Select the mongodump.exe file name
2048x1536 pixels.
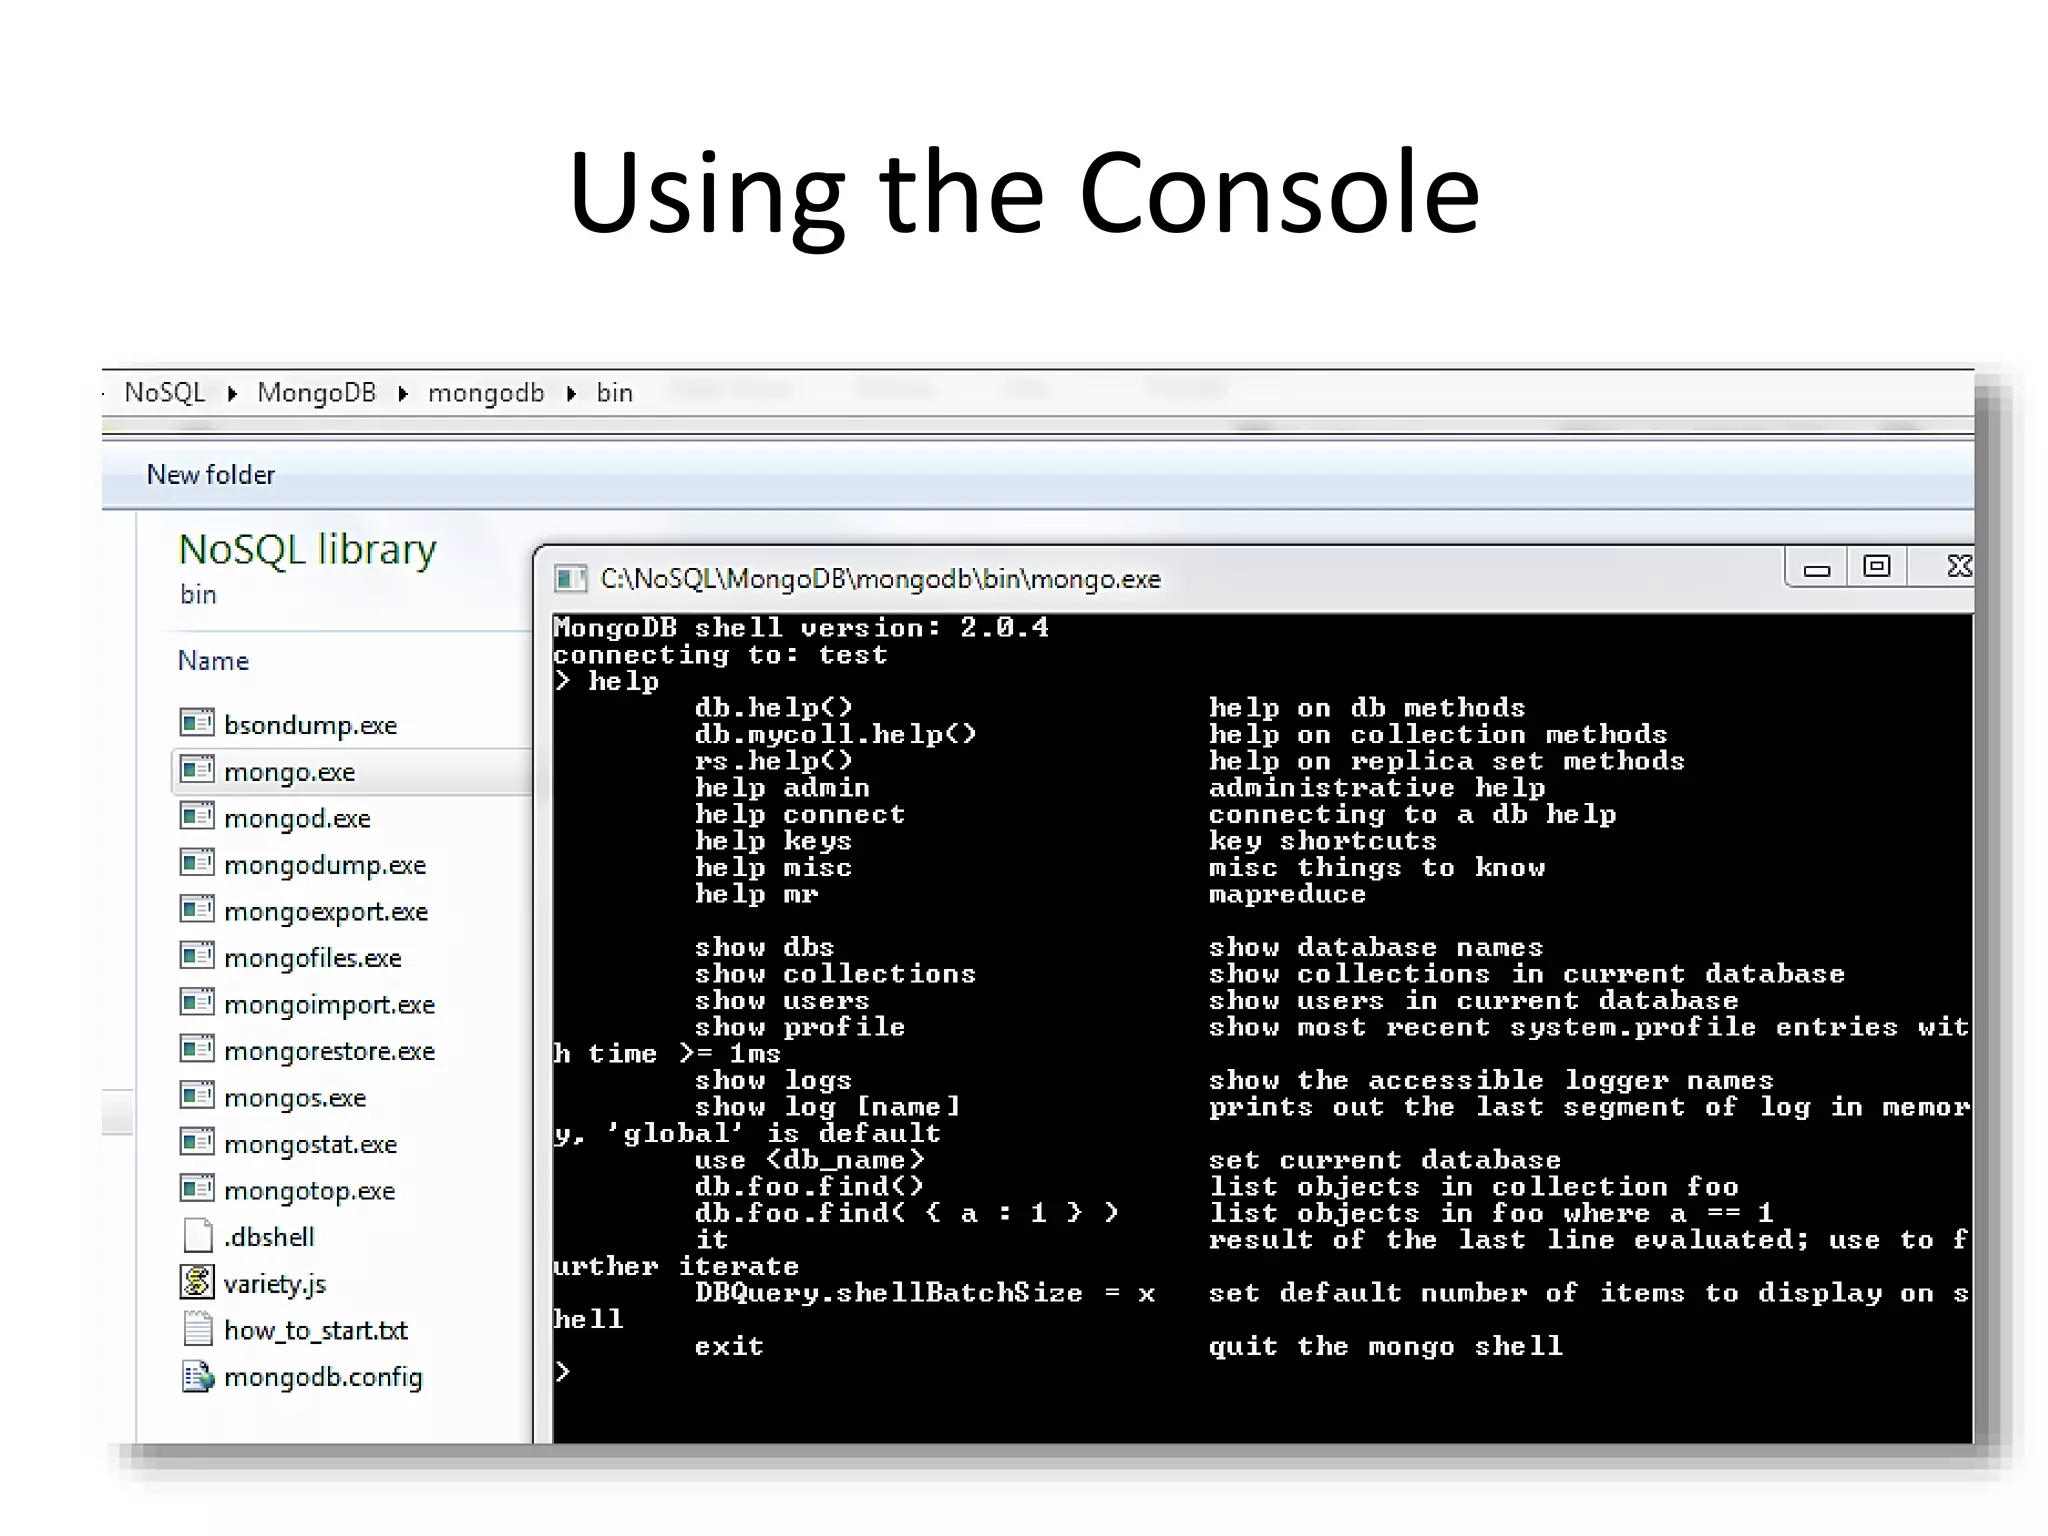point(325,865)
